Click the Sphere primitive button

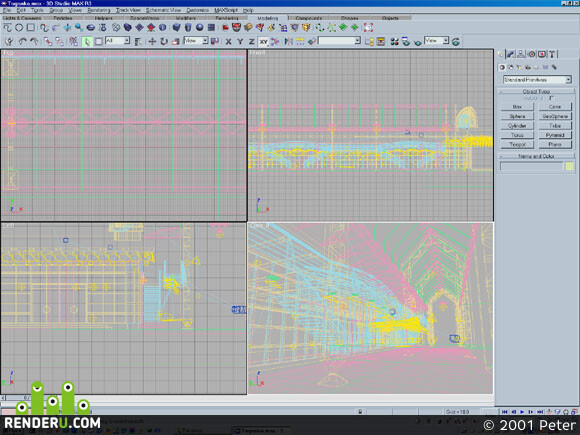pyautogui.click(x=517, y=116)
